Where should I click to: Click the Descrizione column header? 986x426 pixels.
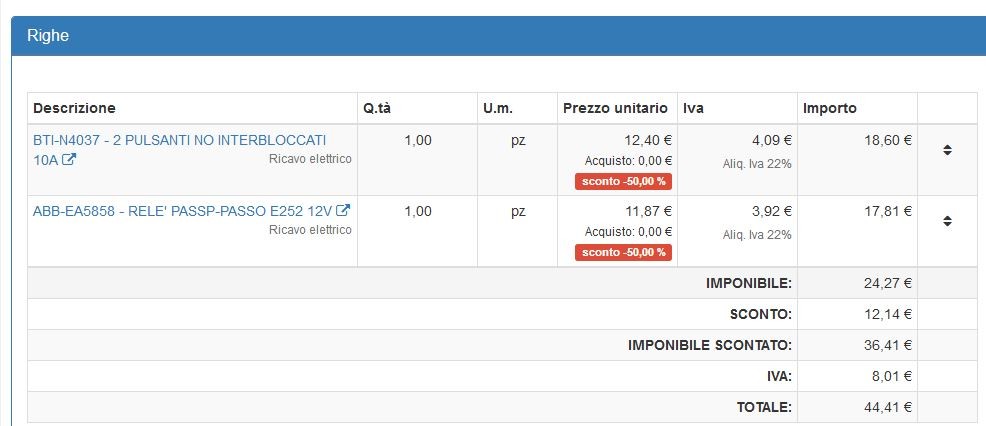pos(74,108)
